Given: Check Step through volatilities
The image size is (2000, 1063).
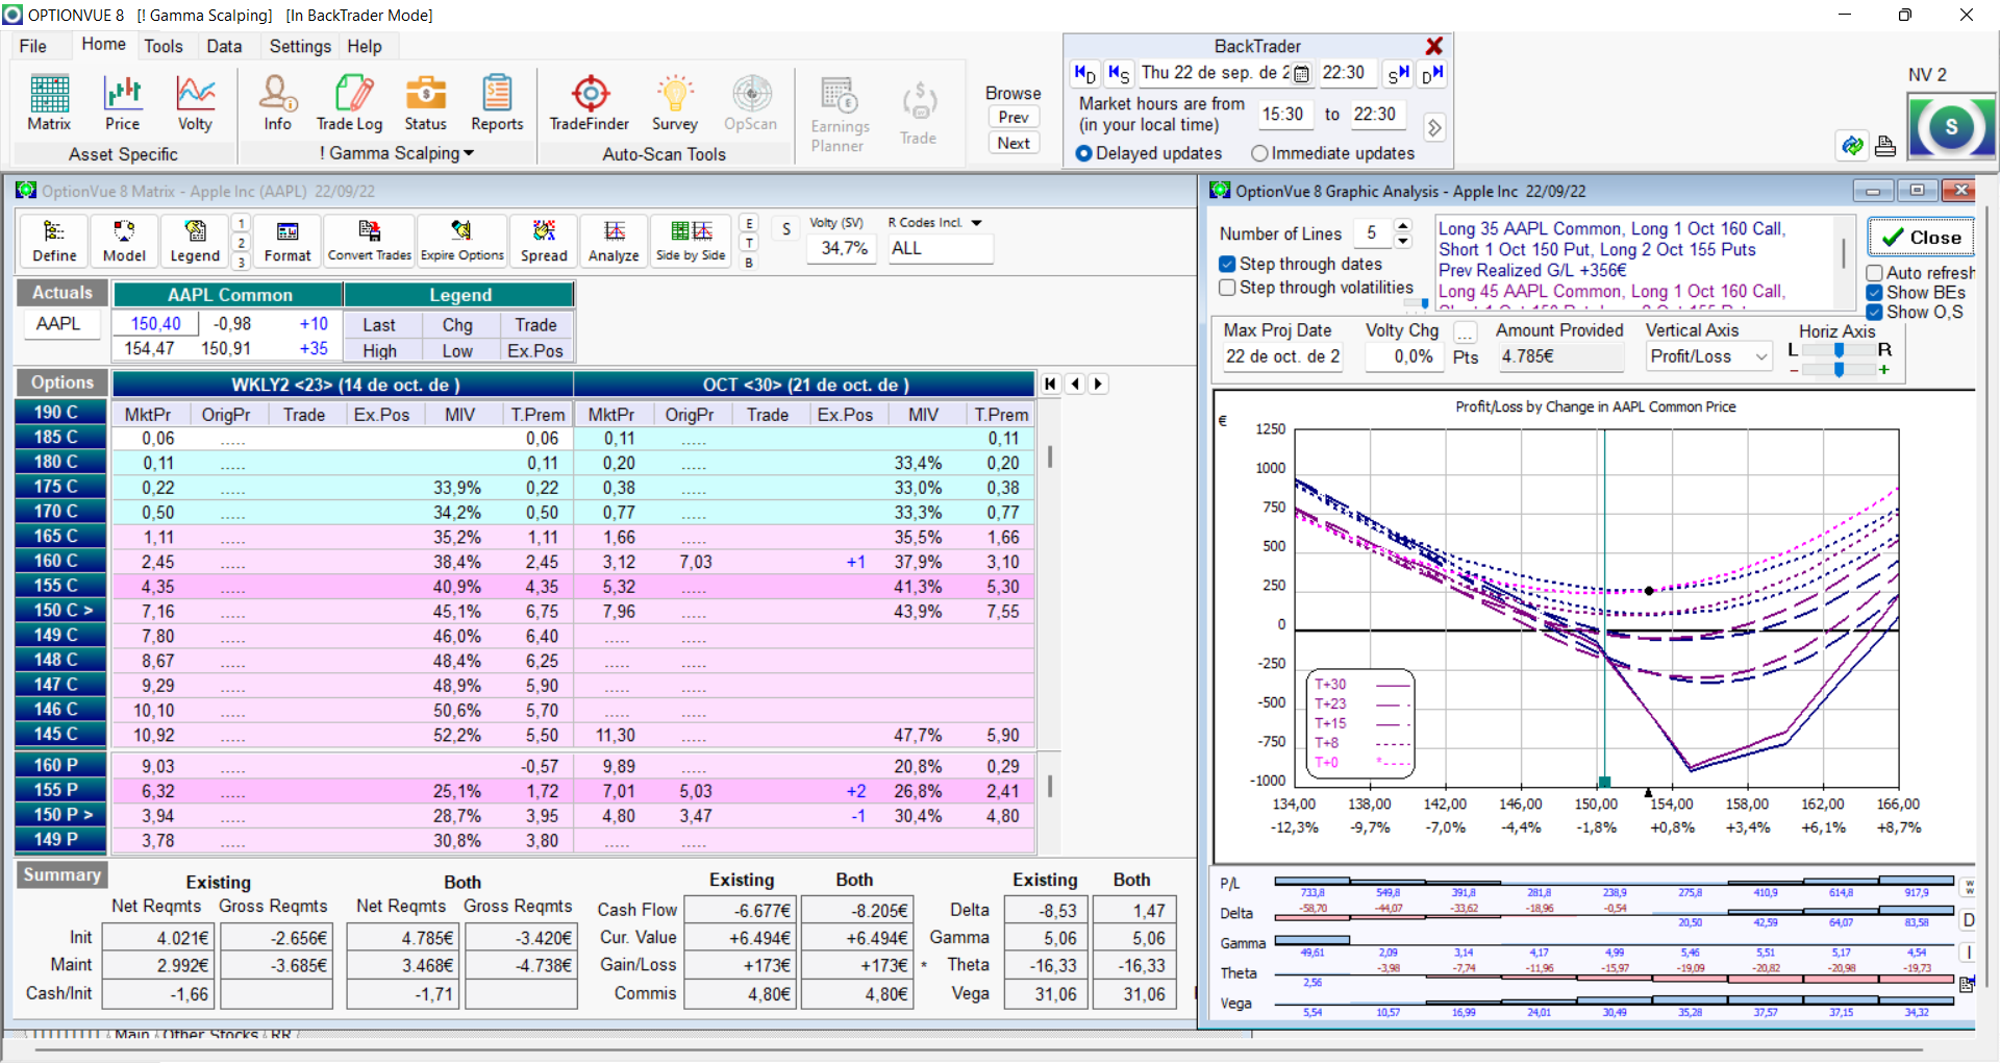Looking at the screenshot, I should click(1228, 288).
